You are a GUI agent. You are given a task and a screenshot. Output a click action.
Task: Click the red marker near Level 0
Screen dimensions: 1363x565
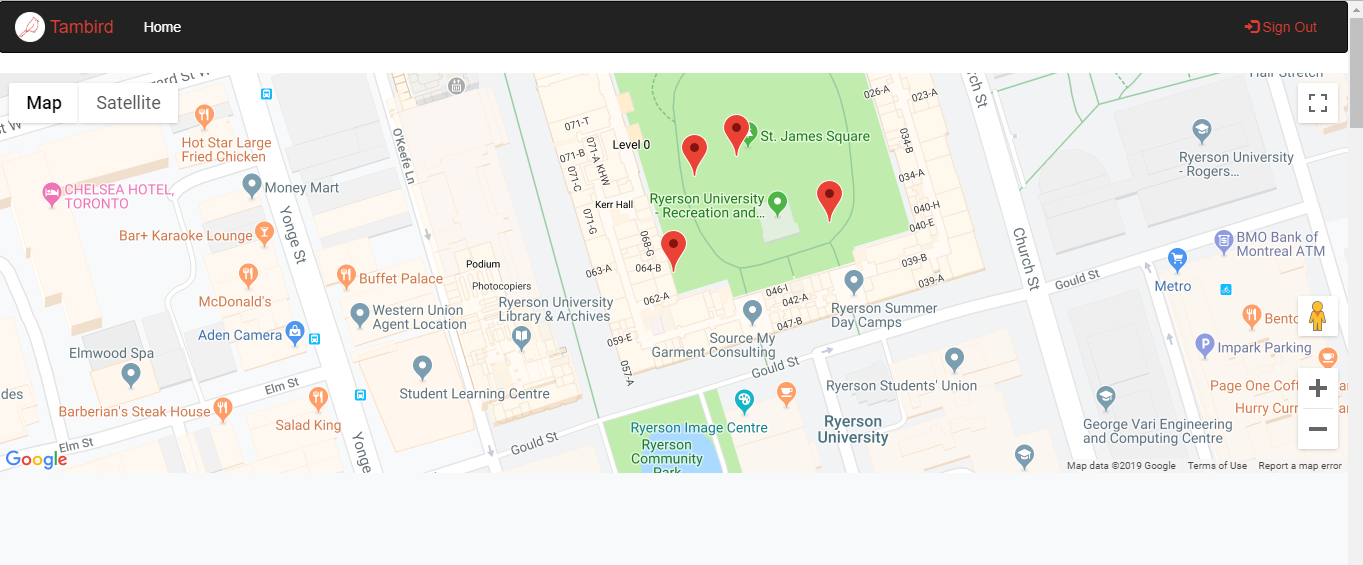pyautogui.click(x=694, y=154)
